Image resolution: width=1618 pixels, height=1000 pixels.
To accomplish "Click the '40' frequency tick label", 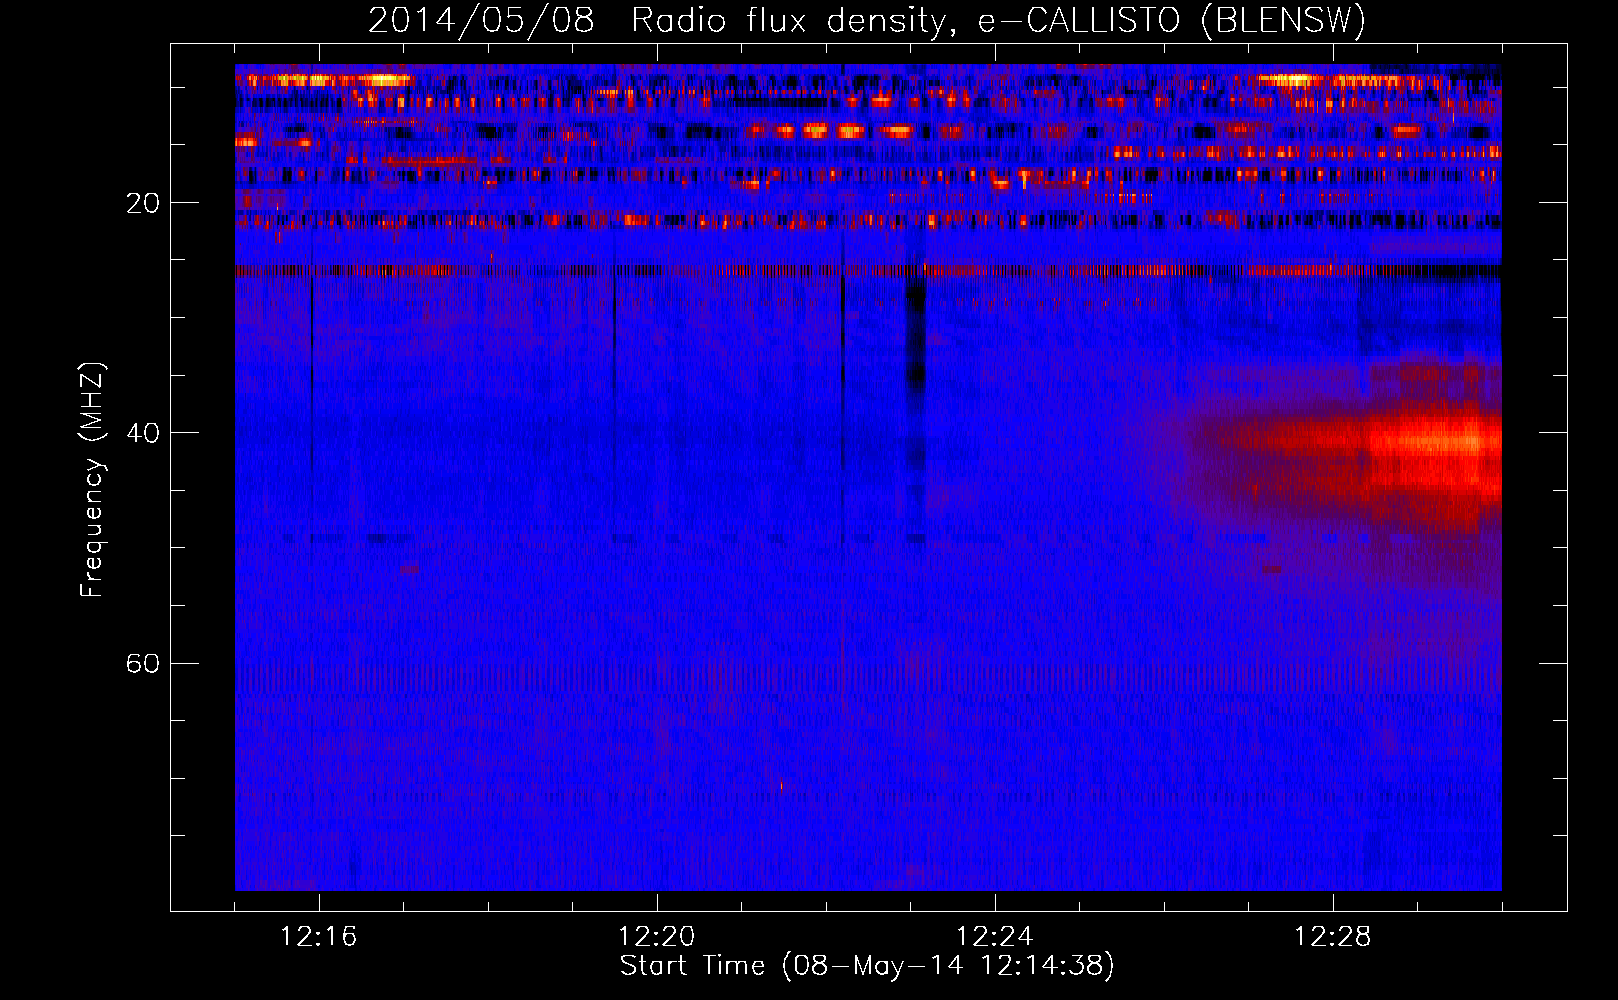I will [143, 434].
